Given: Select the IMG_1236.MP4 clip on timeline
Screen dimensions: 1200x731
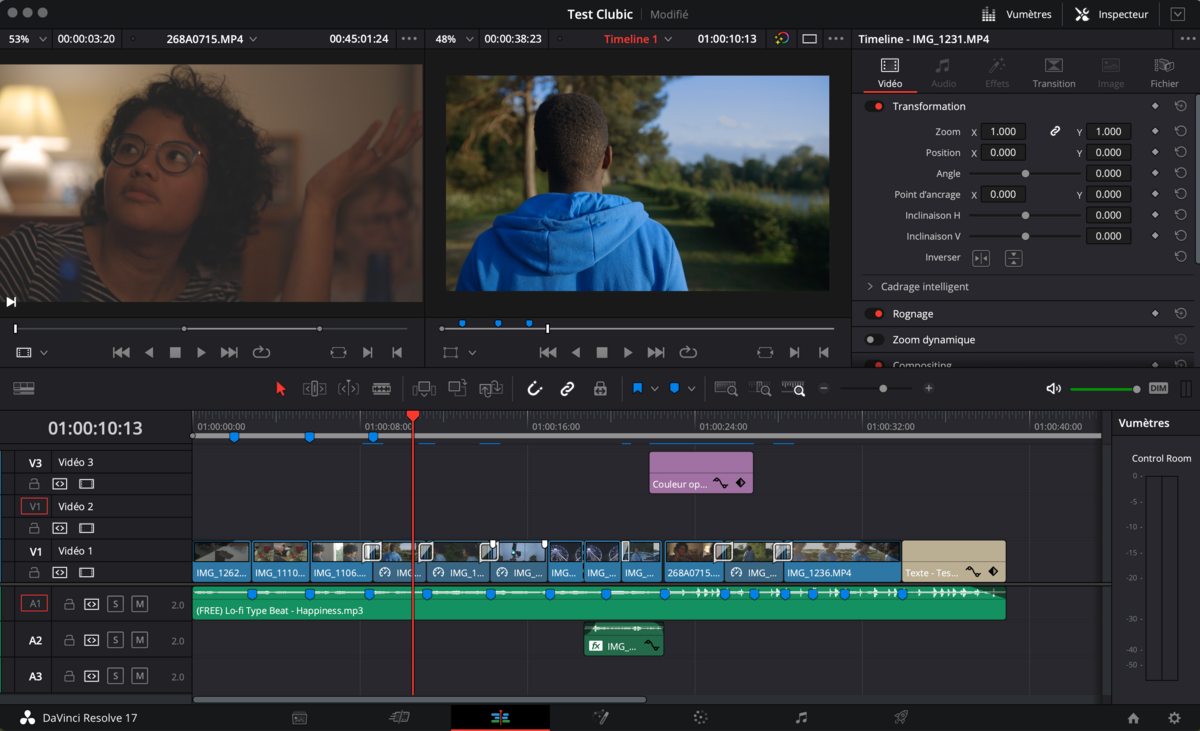Looking at the screenshot, I should coord(842,562).
